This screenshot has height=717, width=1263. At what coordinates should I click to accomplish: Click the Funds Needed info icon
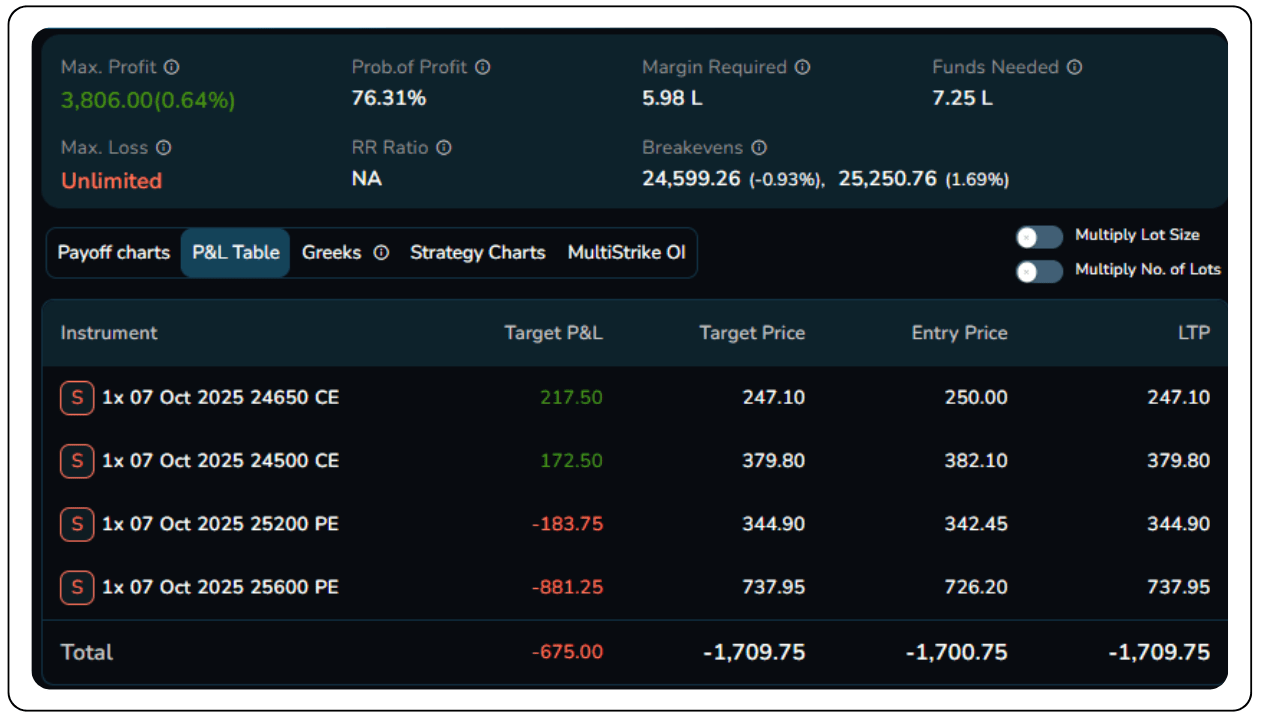pos(1074,67)
